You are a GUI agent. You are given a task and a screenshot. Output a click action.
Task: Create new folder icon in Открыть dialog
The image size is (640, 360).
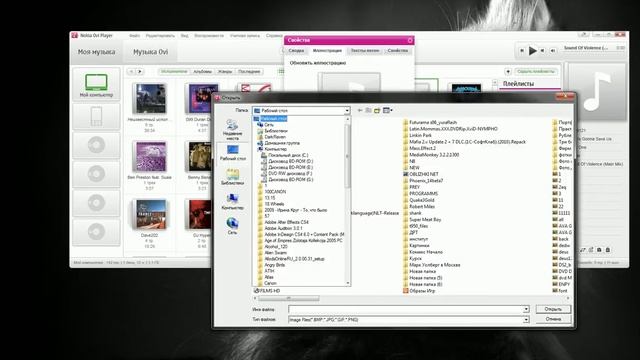tap(377, 110)
